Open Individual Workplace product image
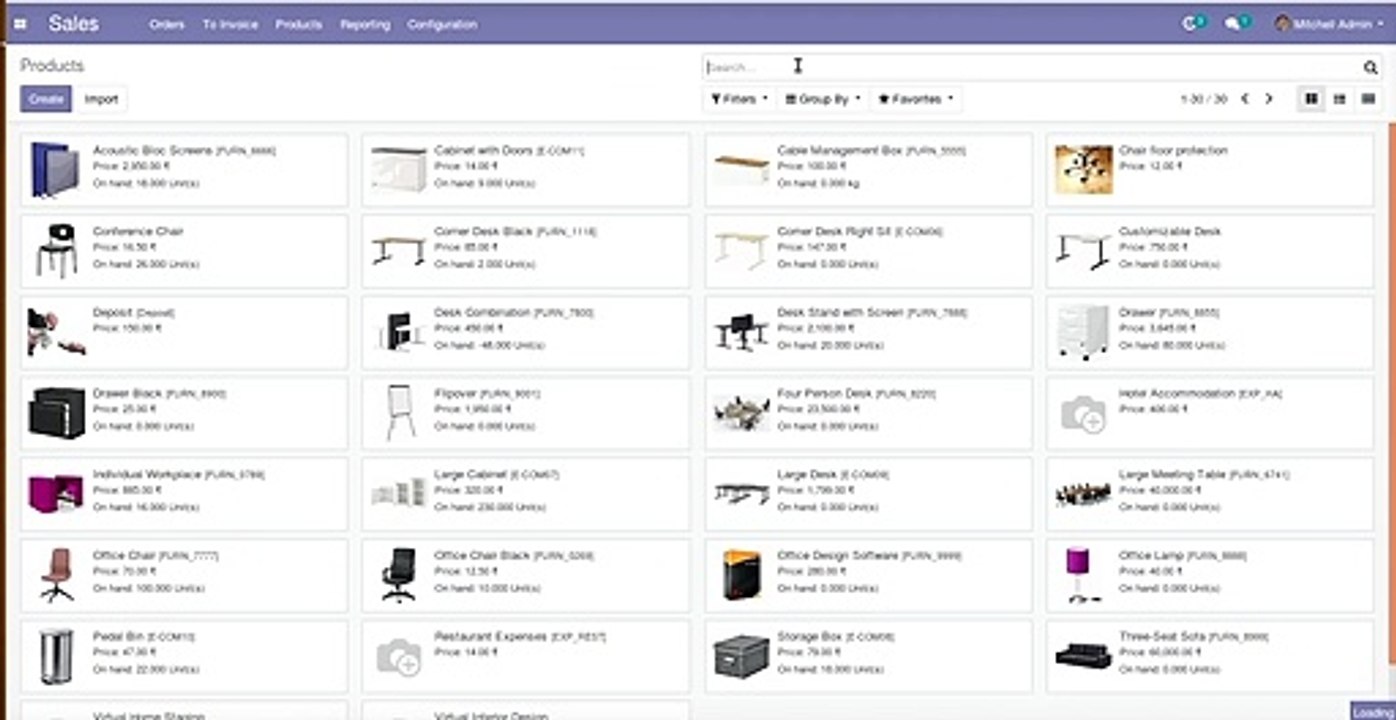This screenshot has width=1396, height=720. [x=56, y=494]
